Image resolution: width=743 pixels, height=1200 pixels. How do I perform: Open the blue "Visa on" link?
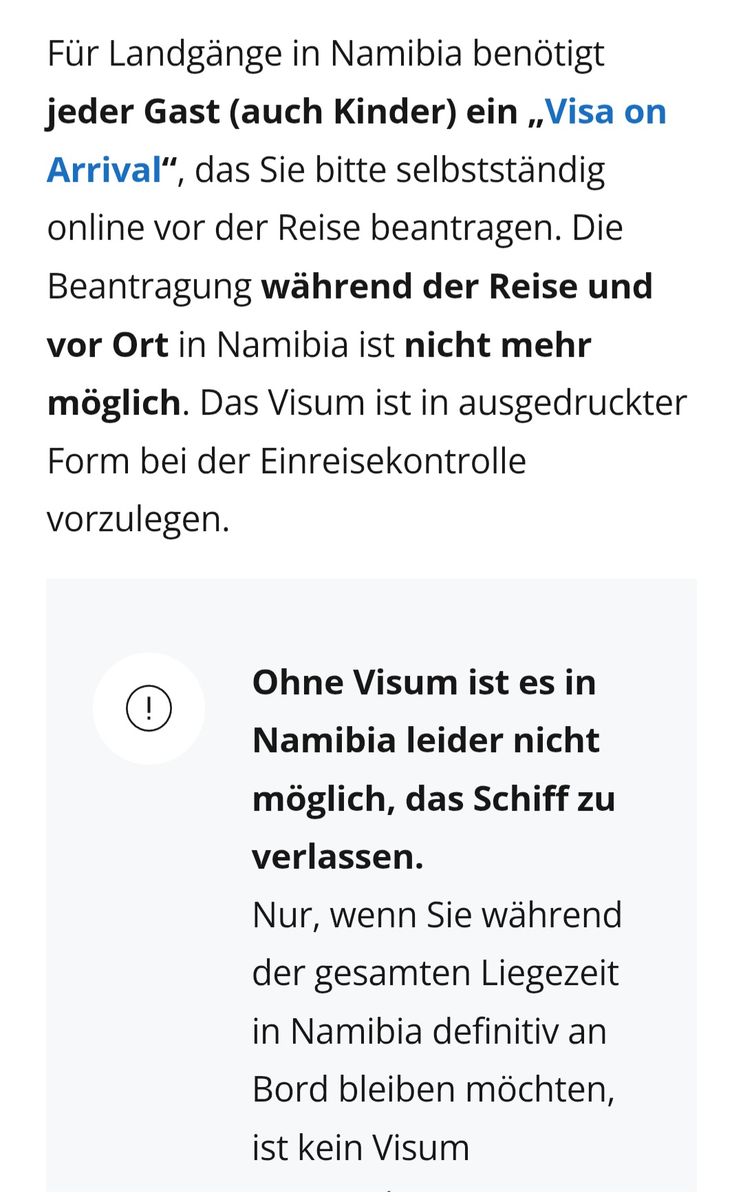tap(606, 112)
